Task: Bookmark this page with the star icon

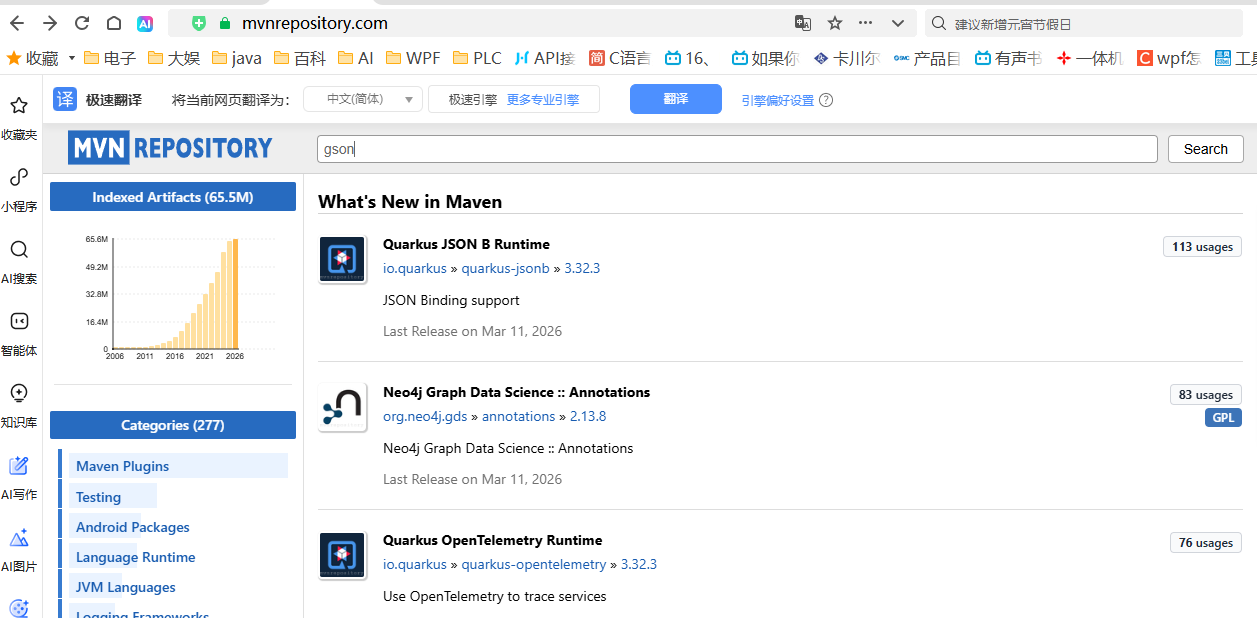Action: [x=835, y=23]
